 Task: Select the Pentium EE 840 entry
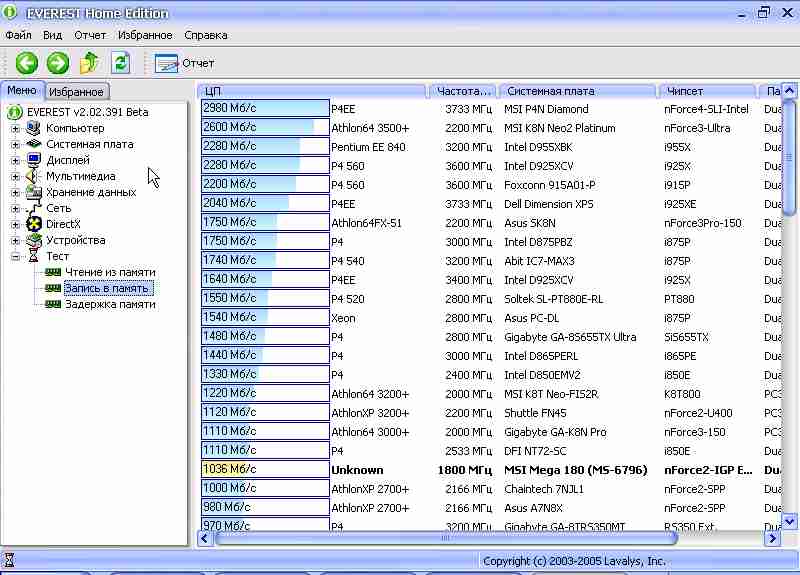[368, 147]
